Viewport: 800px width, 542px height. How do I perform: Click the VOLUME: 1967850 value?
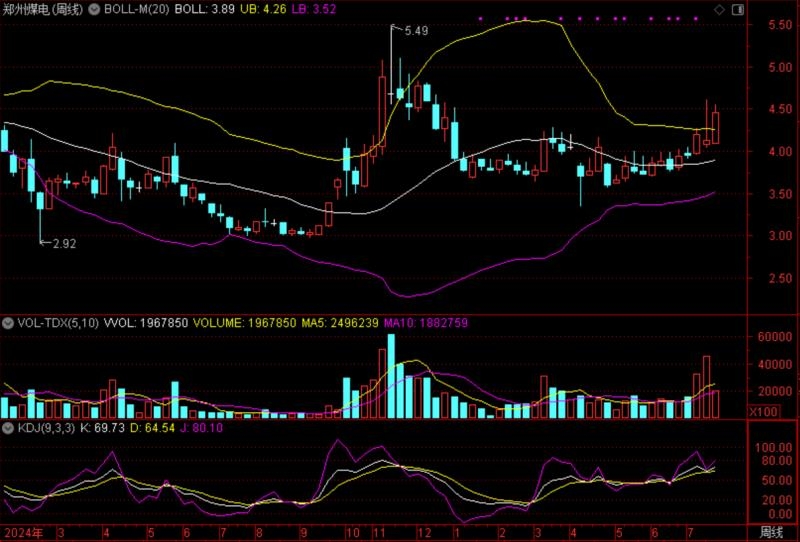(244, 323)
